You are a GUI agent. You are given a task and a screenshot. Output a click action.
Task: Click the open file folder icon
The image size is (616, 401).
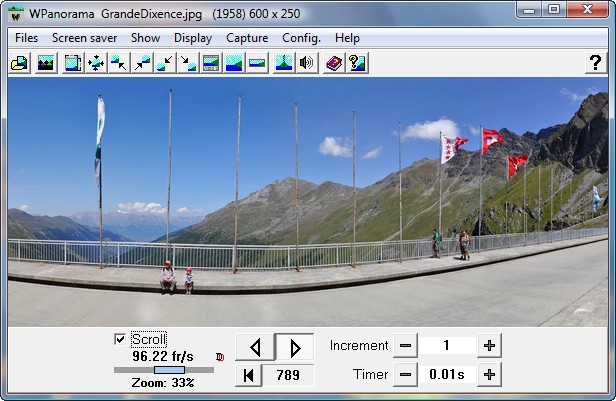19,63
